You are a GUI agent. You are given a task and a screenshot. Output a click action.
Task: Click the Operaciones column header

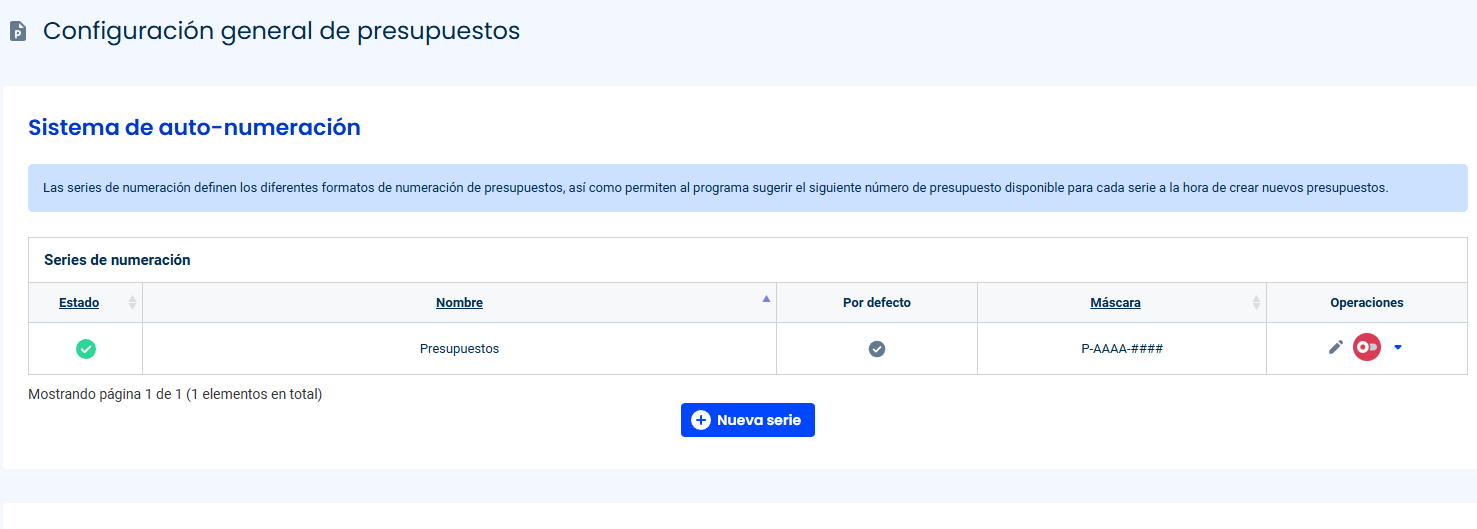(x=1367, y=302)
